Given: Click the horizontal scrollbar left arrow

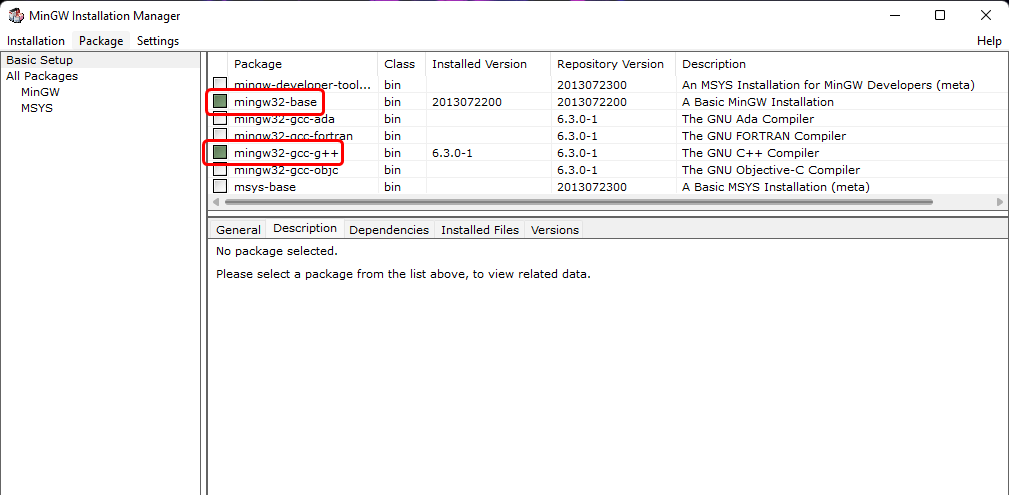Looking at the screenshot, I should [x=216, y=201].
